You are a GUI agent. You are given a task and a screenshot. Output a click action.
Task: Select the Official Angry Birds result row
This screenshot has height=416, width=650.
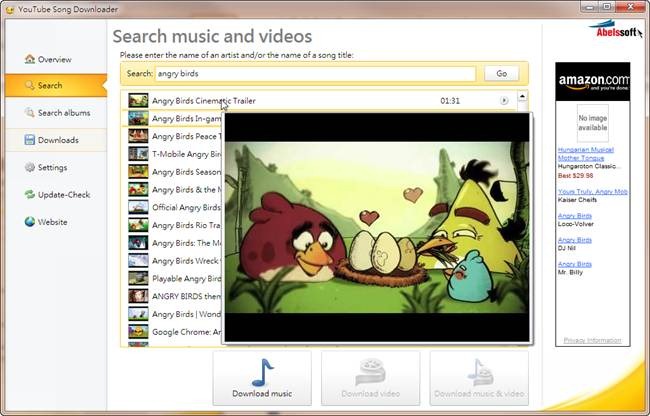[172, 208]
